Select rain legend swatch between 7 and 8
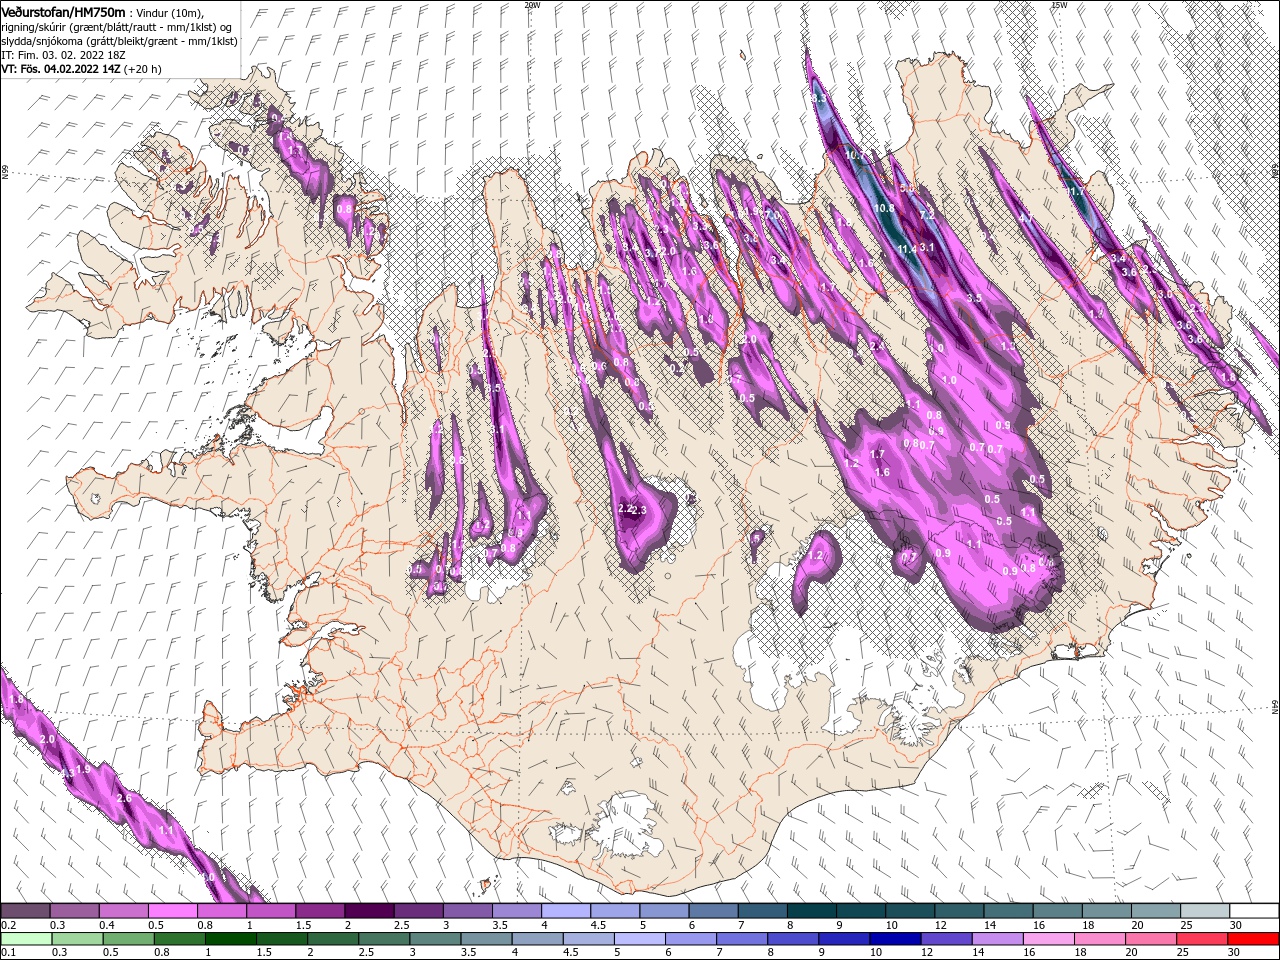The image size is (1280, 960). click(x=741, y=938)
